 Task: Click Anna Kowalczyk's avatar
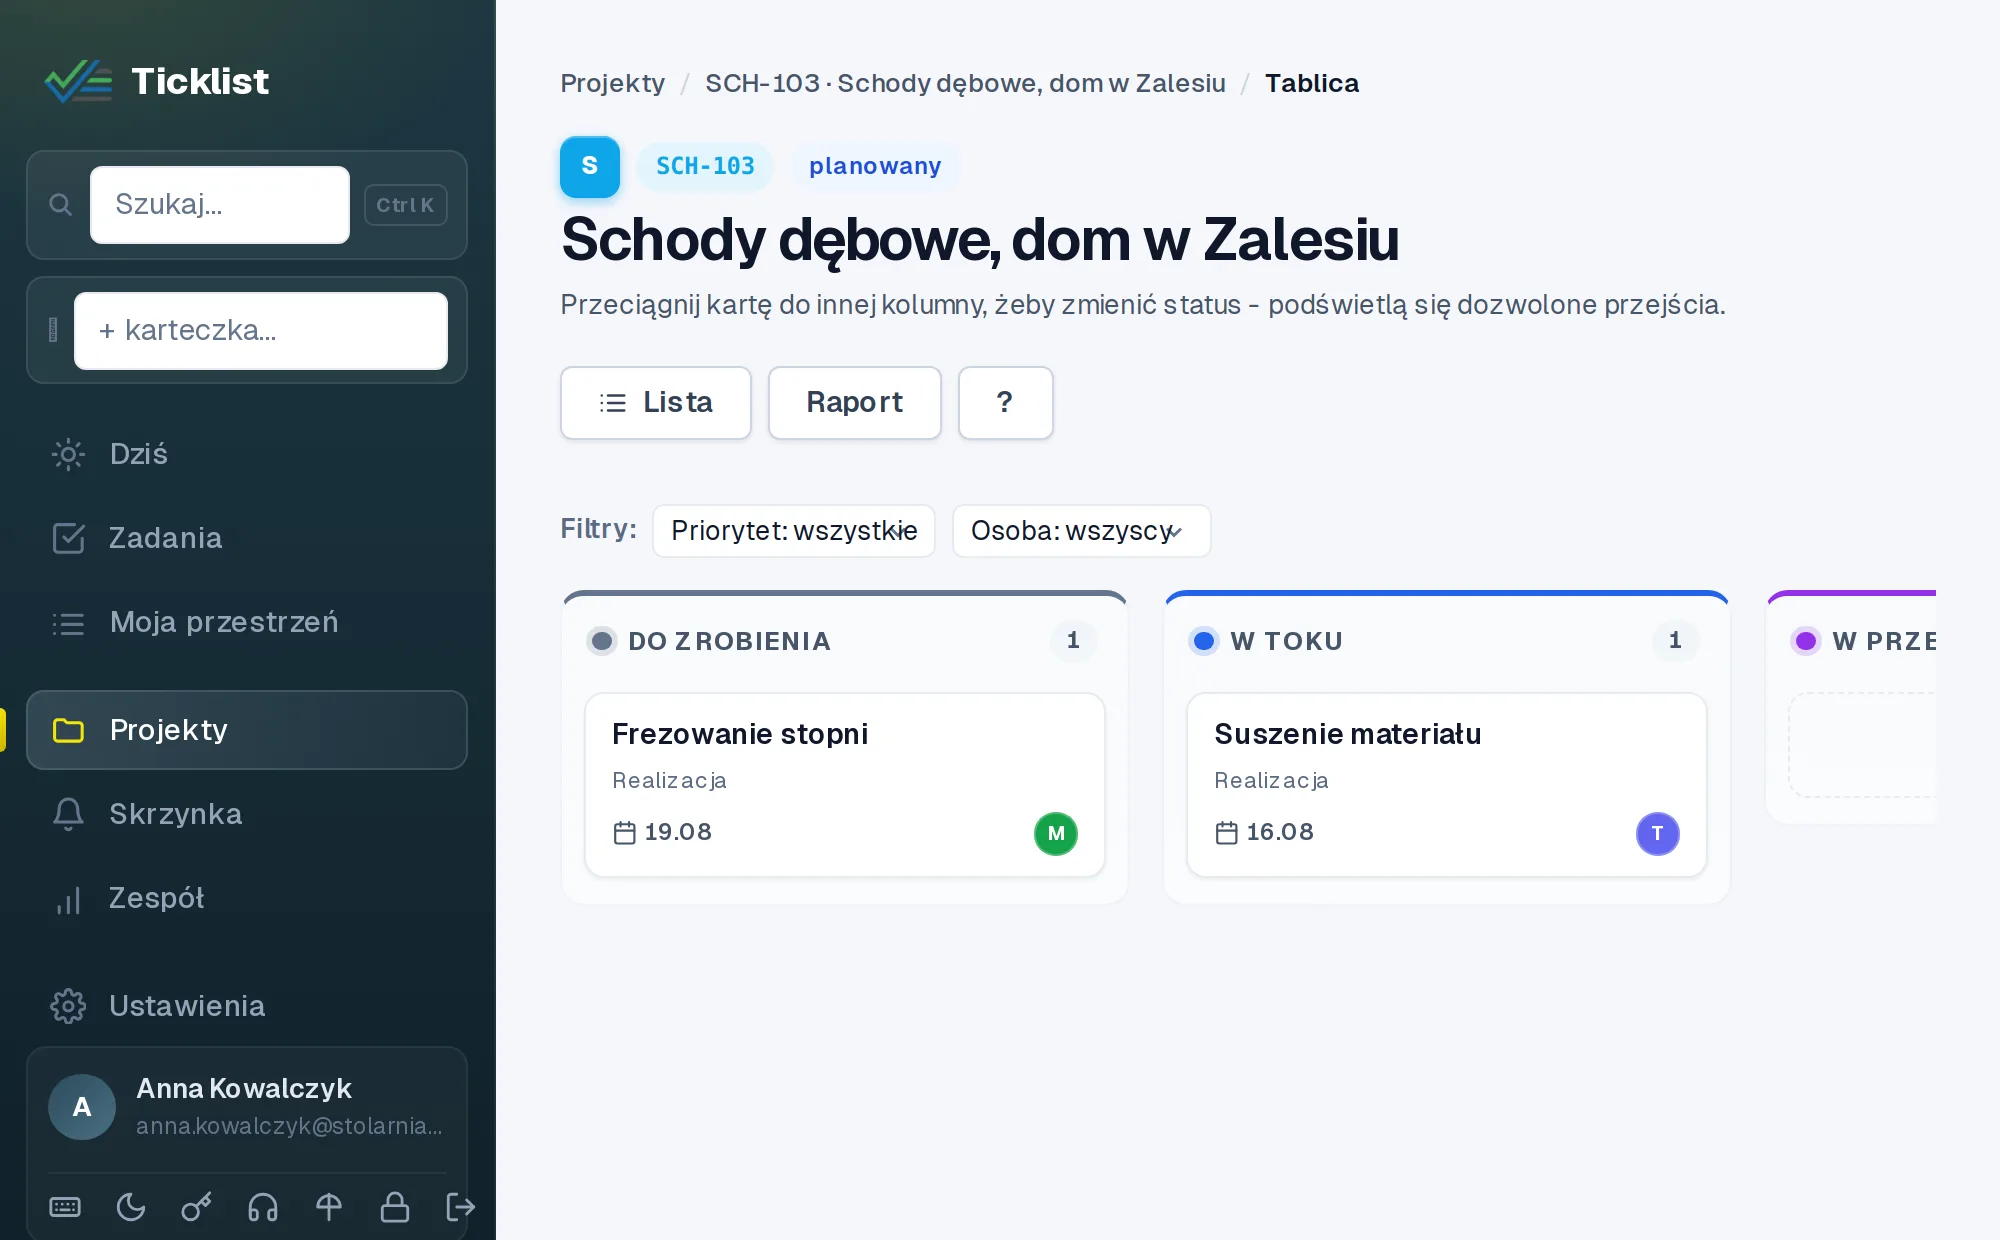tap(82, 1107)
